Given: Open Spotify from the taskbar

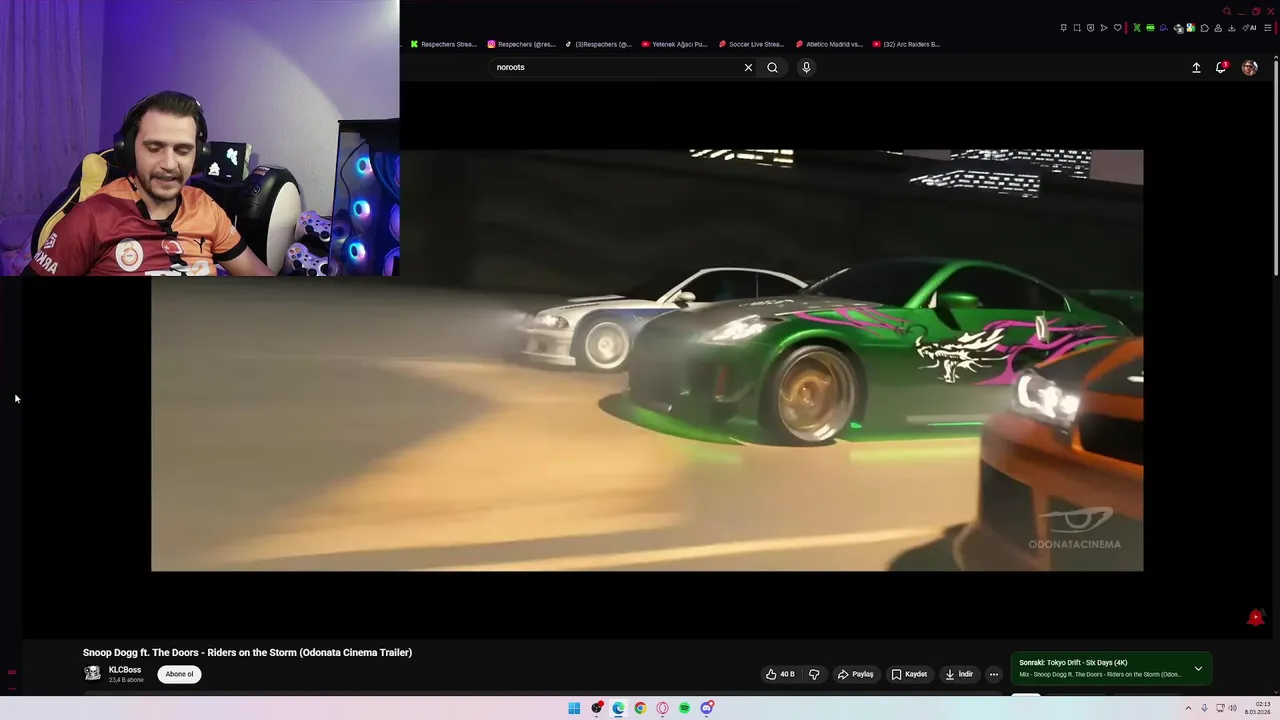Looking at the screenshot, I should click(684, 708).
